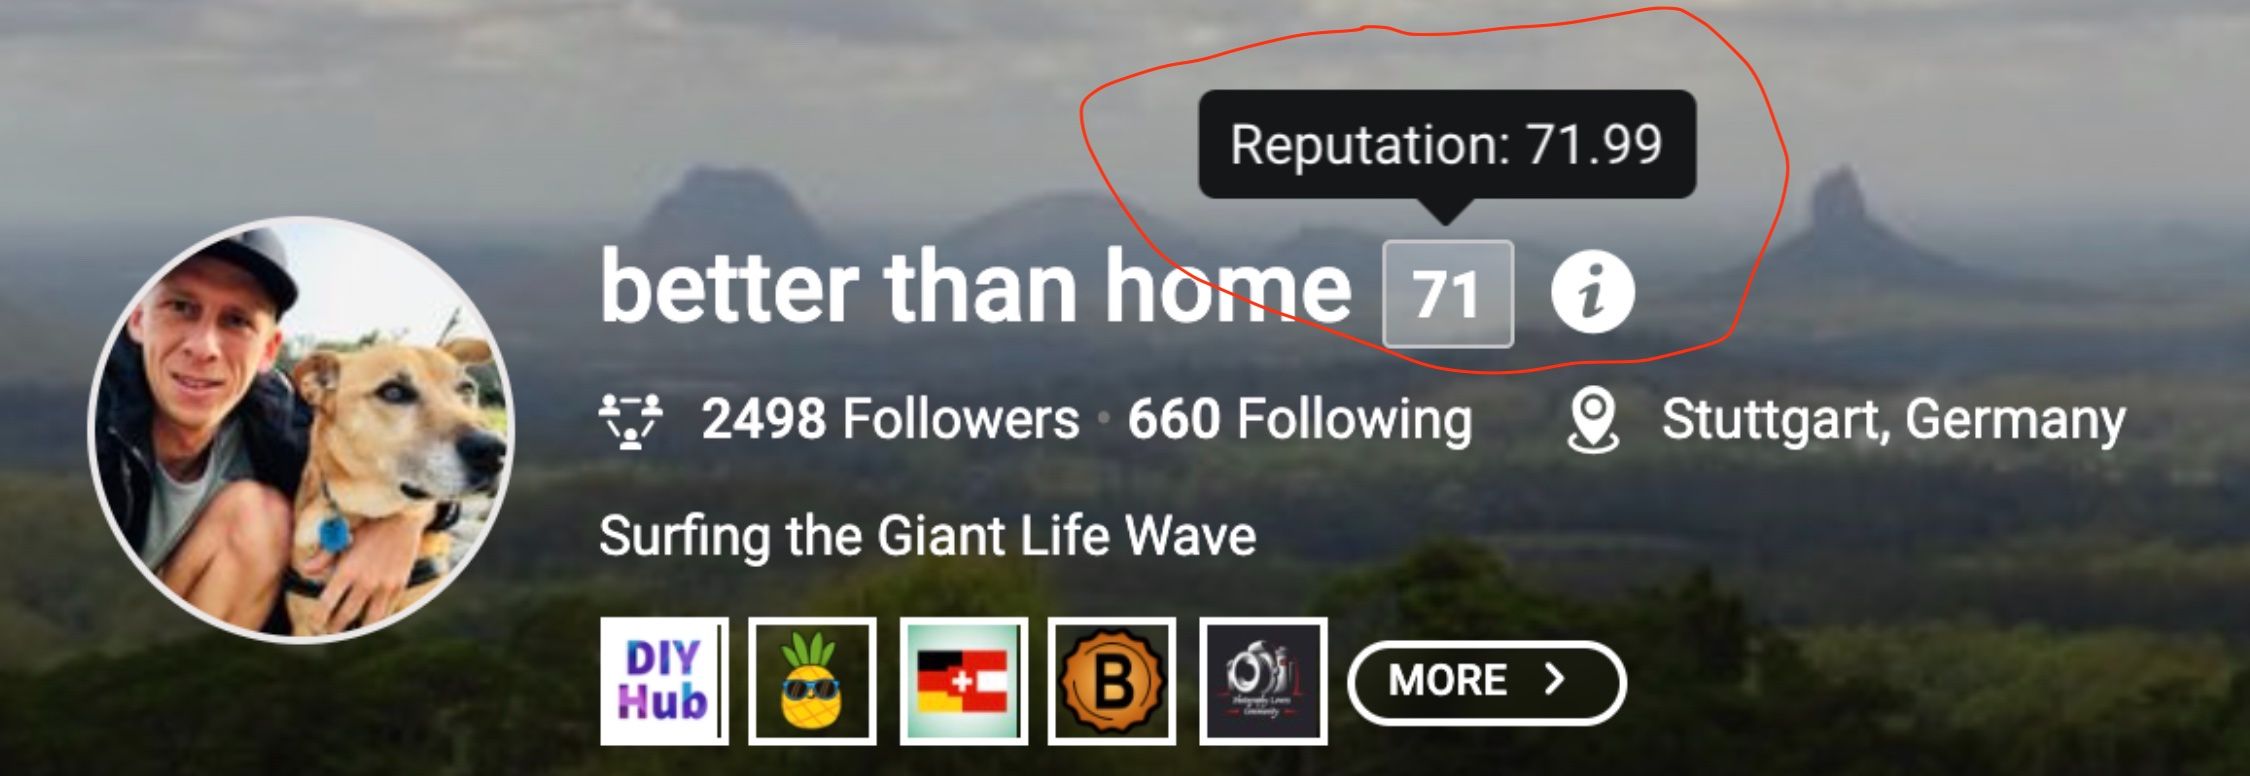This screenshot has height=776, width=2250.
Task: Open the orange B badge
Action: tap(1112, 681)
